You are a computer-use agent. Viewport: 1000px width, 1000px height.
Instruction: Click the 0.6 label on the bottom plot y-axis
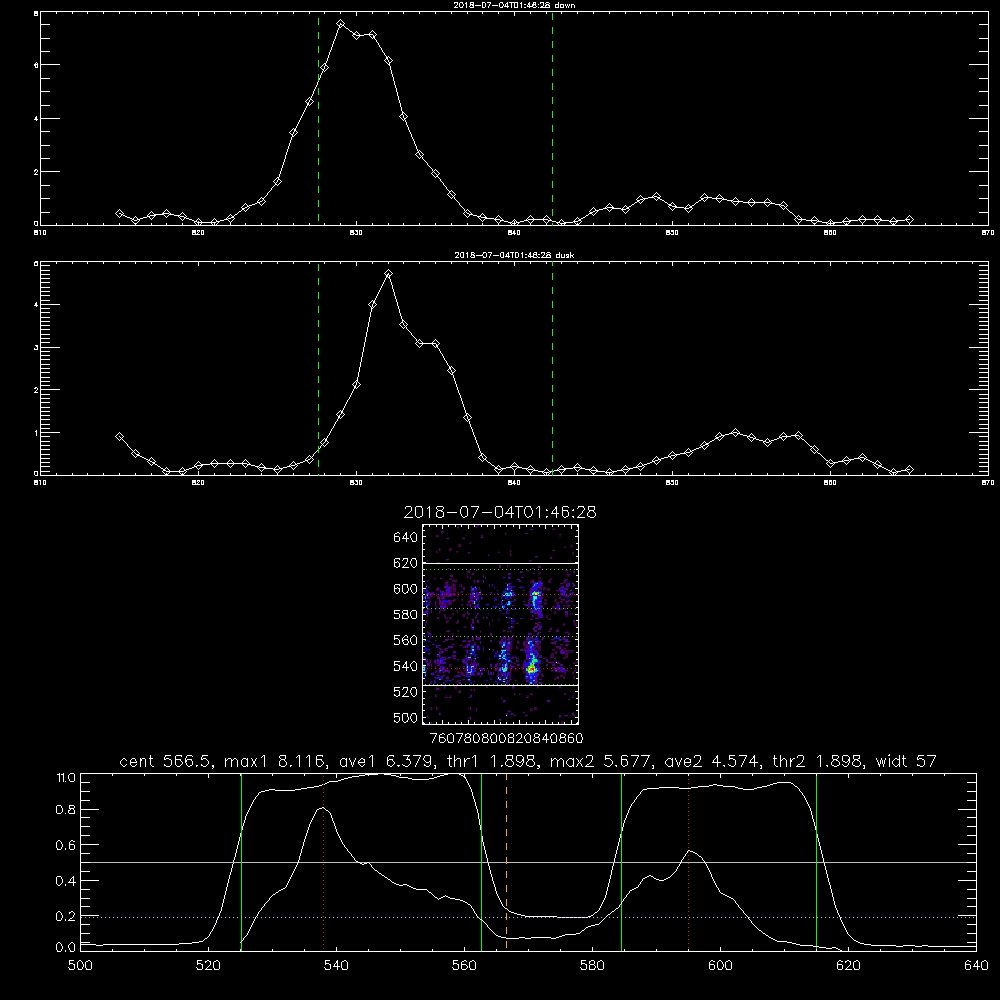[x=66, y=846]
